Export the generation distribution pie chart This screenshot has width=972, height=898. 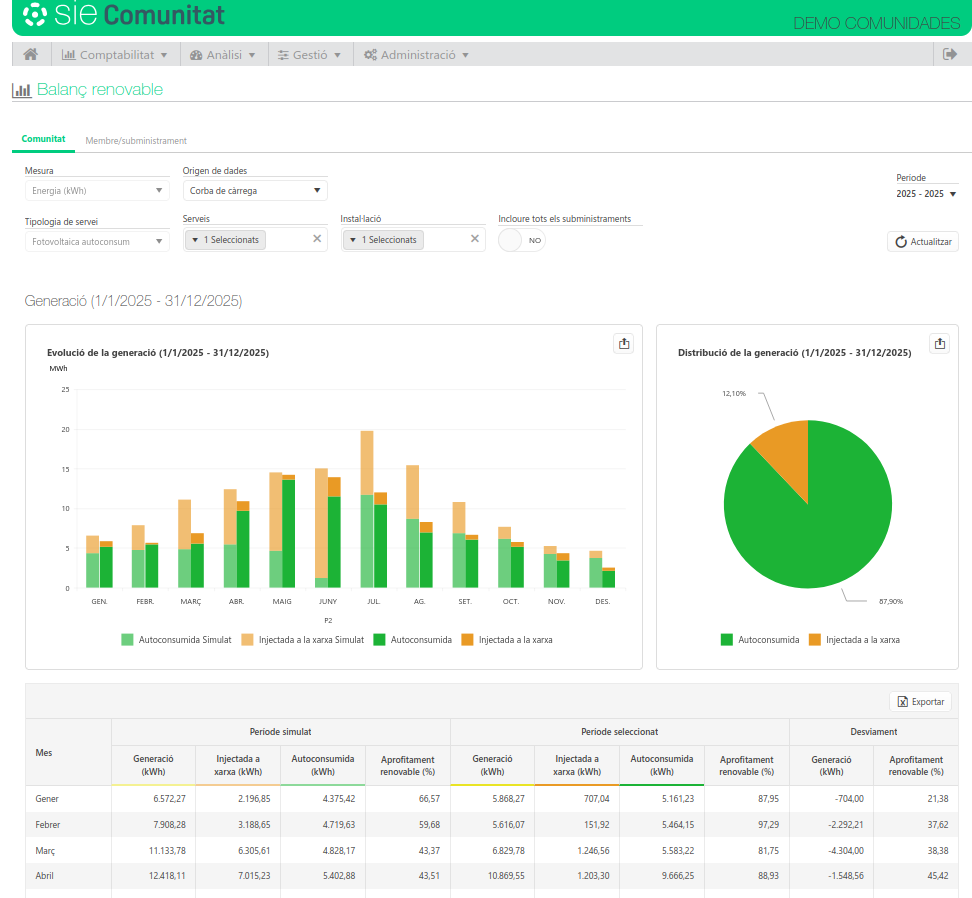939,343
